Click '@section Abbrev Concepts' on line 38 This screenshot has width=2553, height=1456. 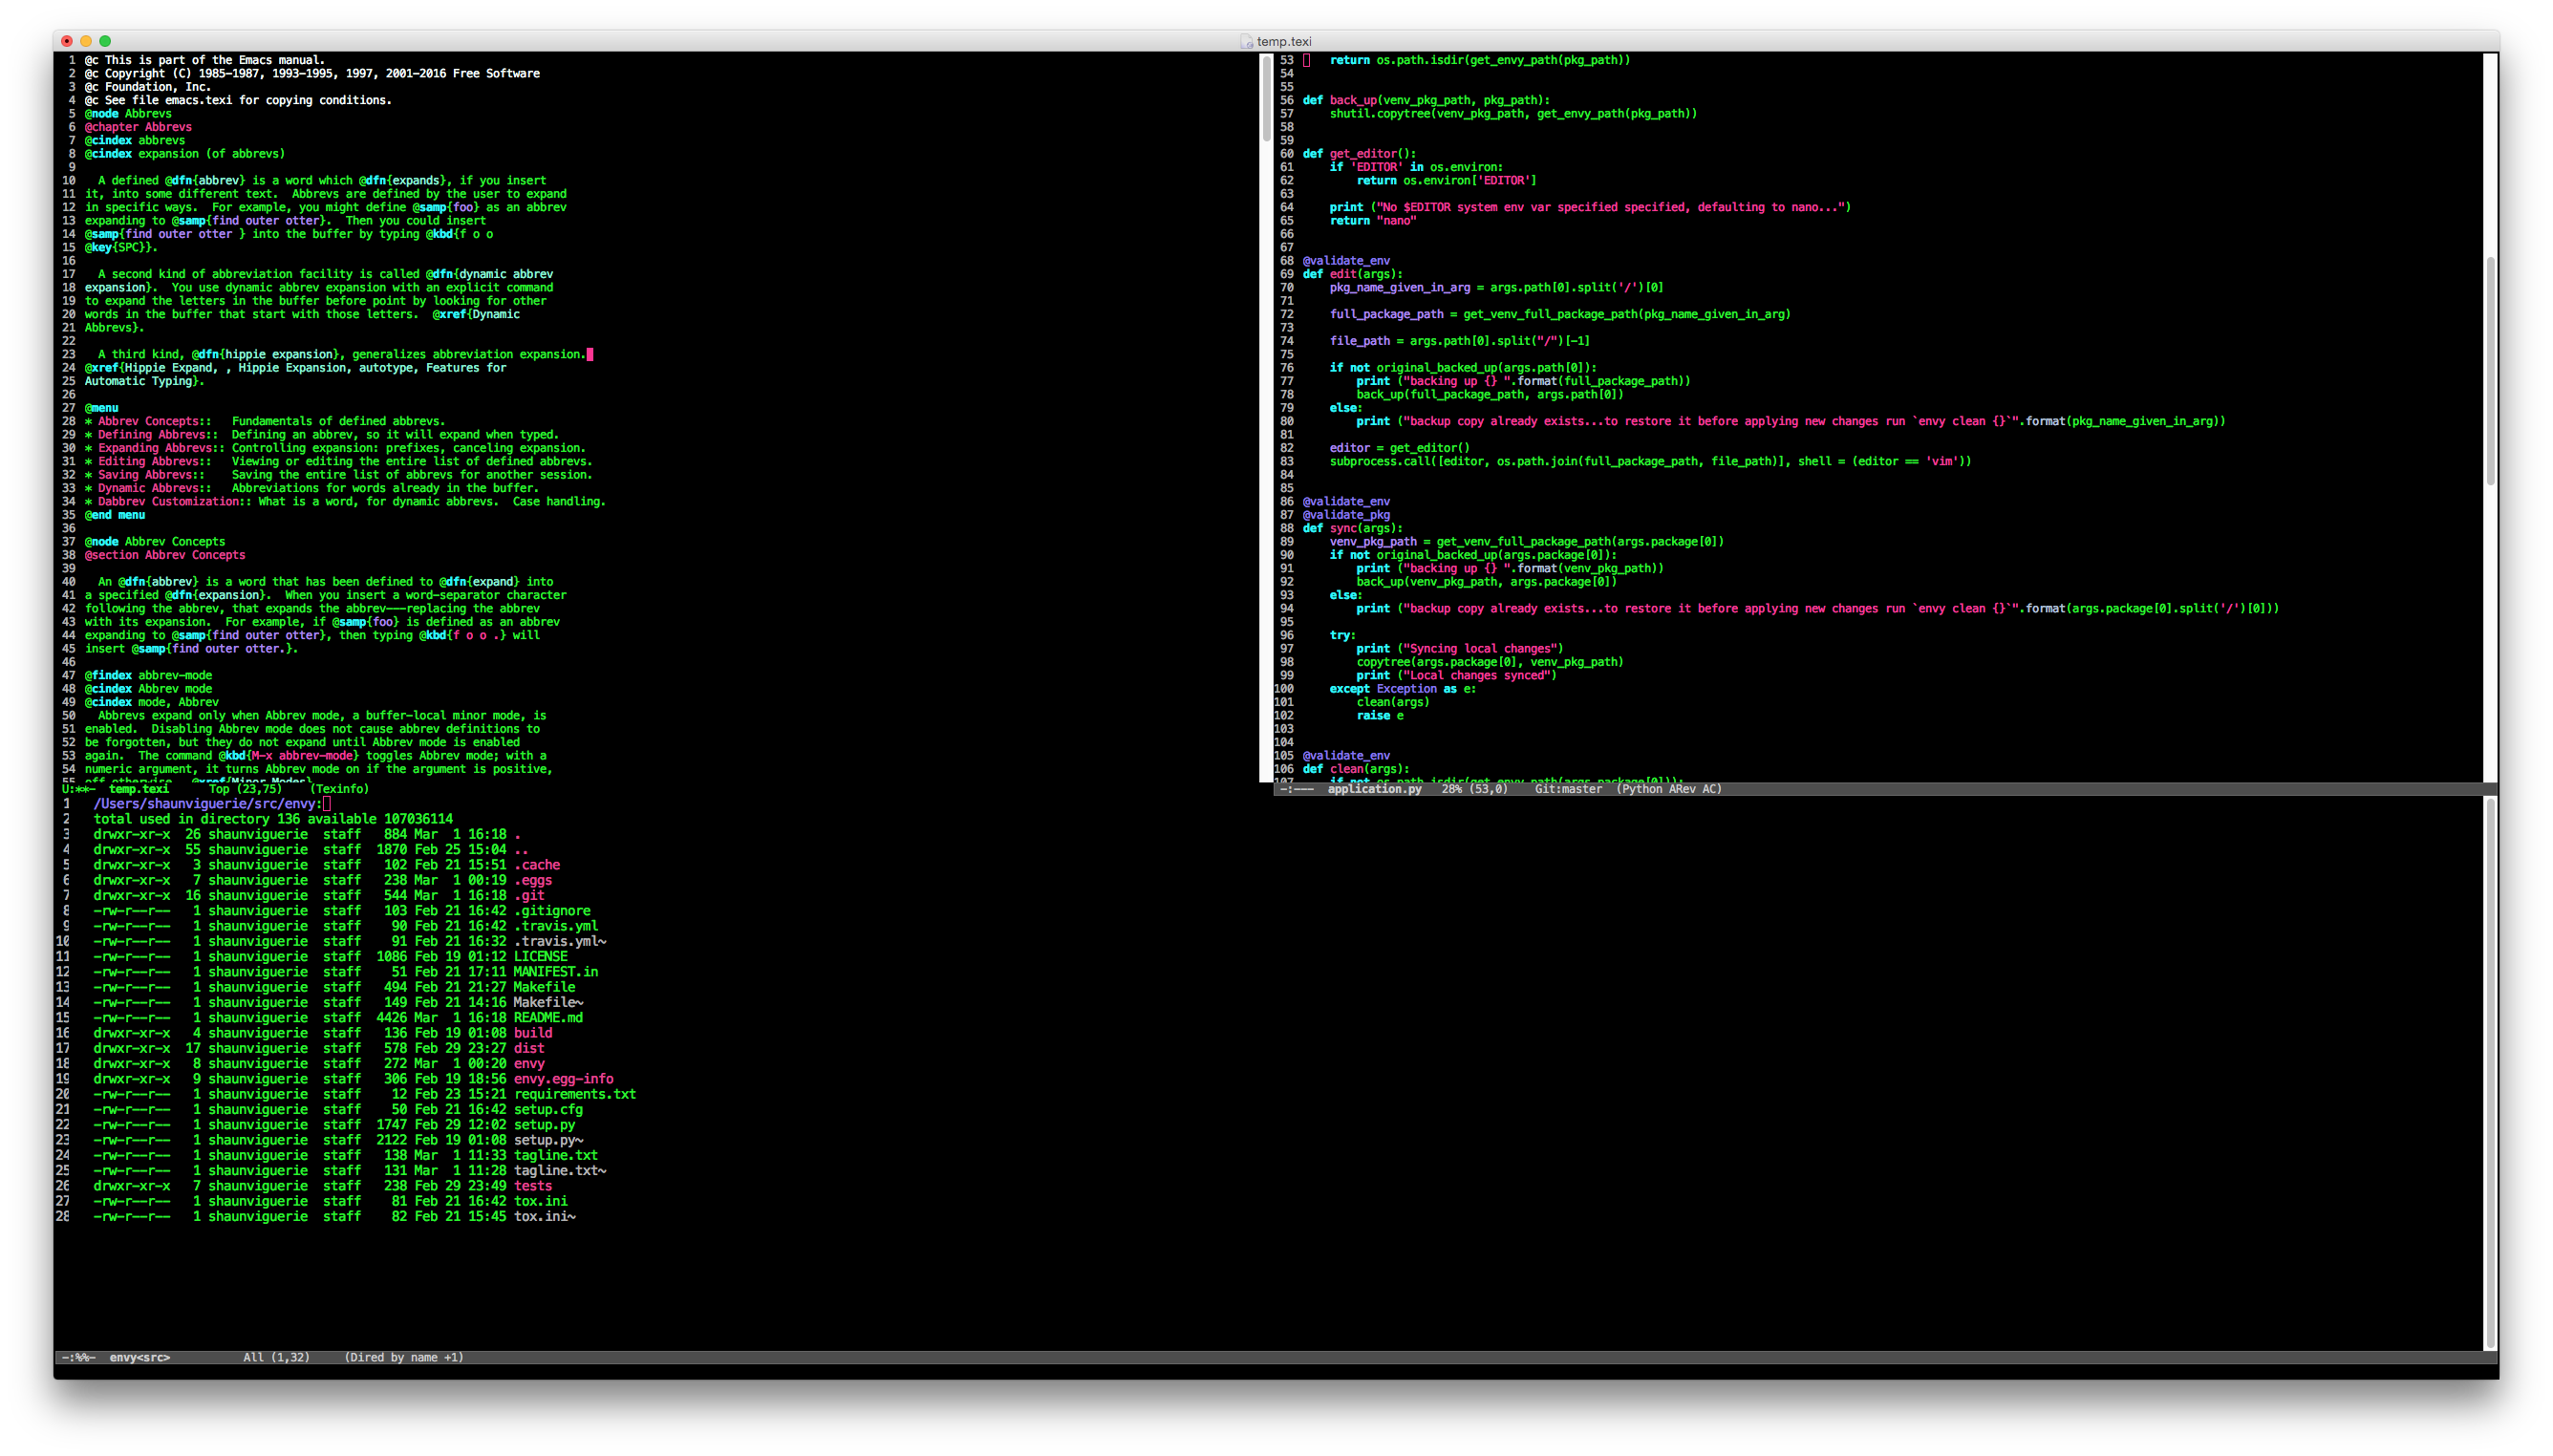[165, 555]
